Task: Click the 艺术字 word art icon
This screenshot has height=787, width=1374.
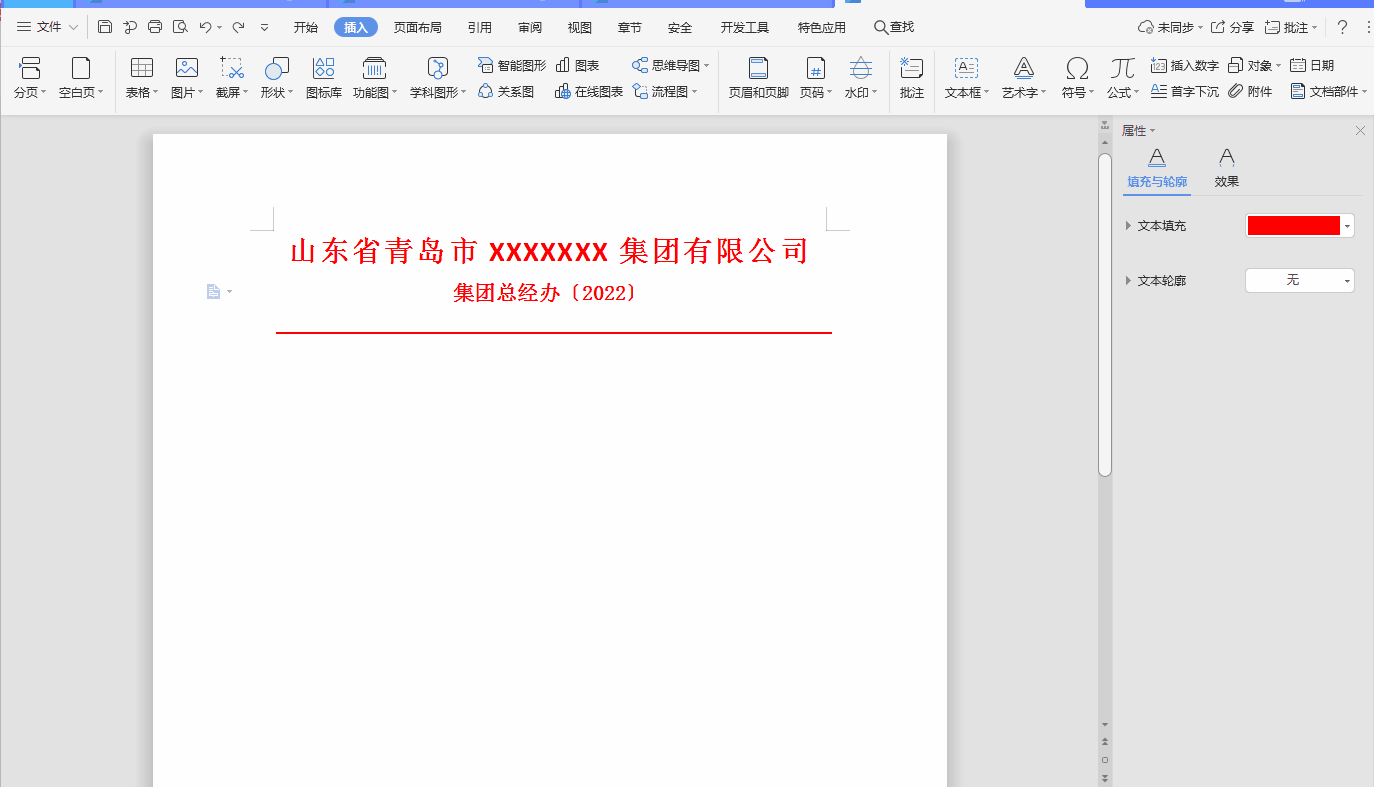Action: click(x=1024, y=68)
